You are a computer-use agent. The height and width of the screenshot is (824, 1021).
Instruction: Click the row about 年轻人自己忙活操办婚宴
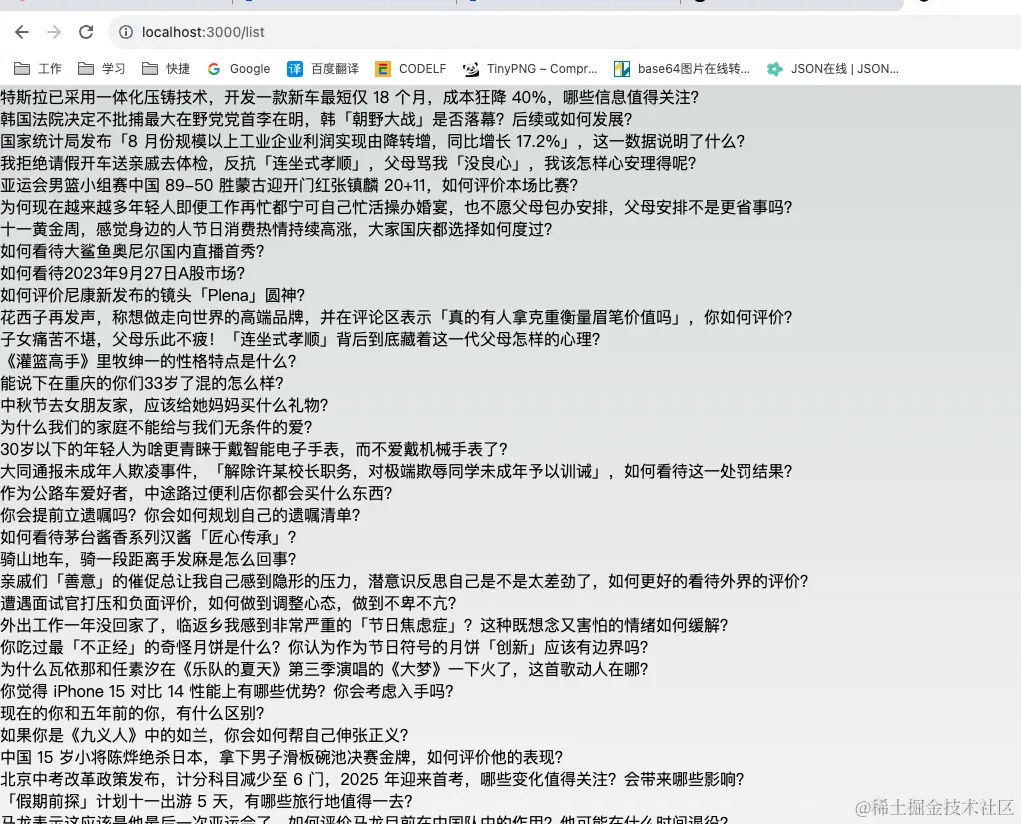click(x=397, y=208)
